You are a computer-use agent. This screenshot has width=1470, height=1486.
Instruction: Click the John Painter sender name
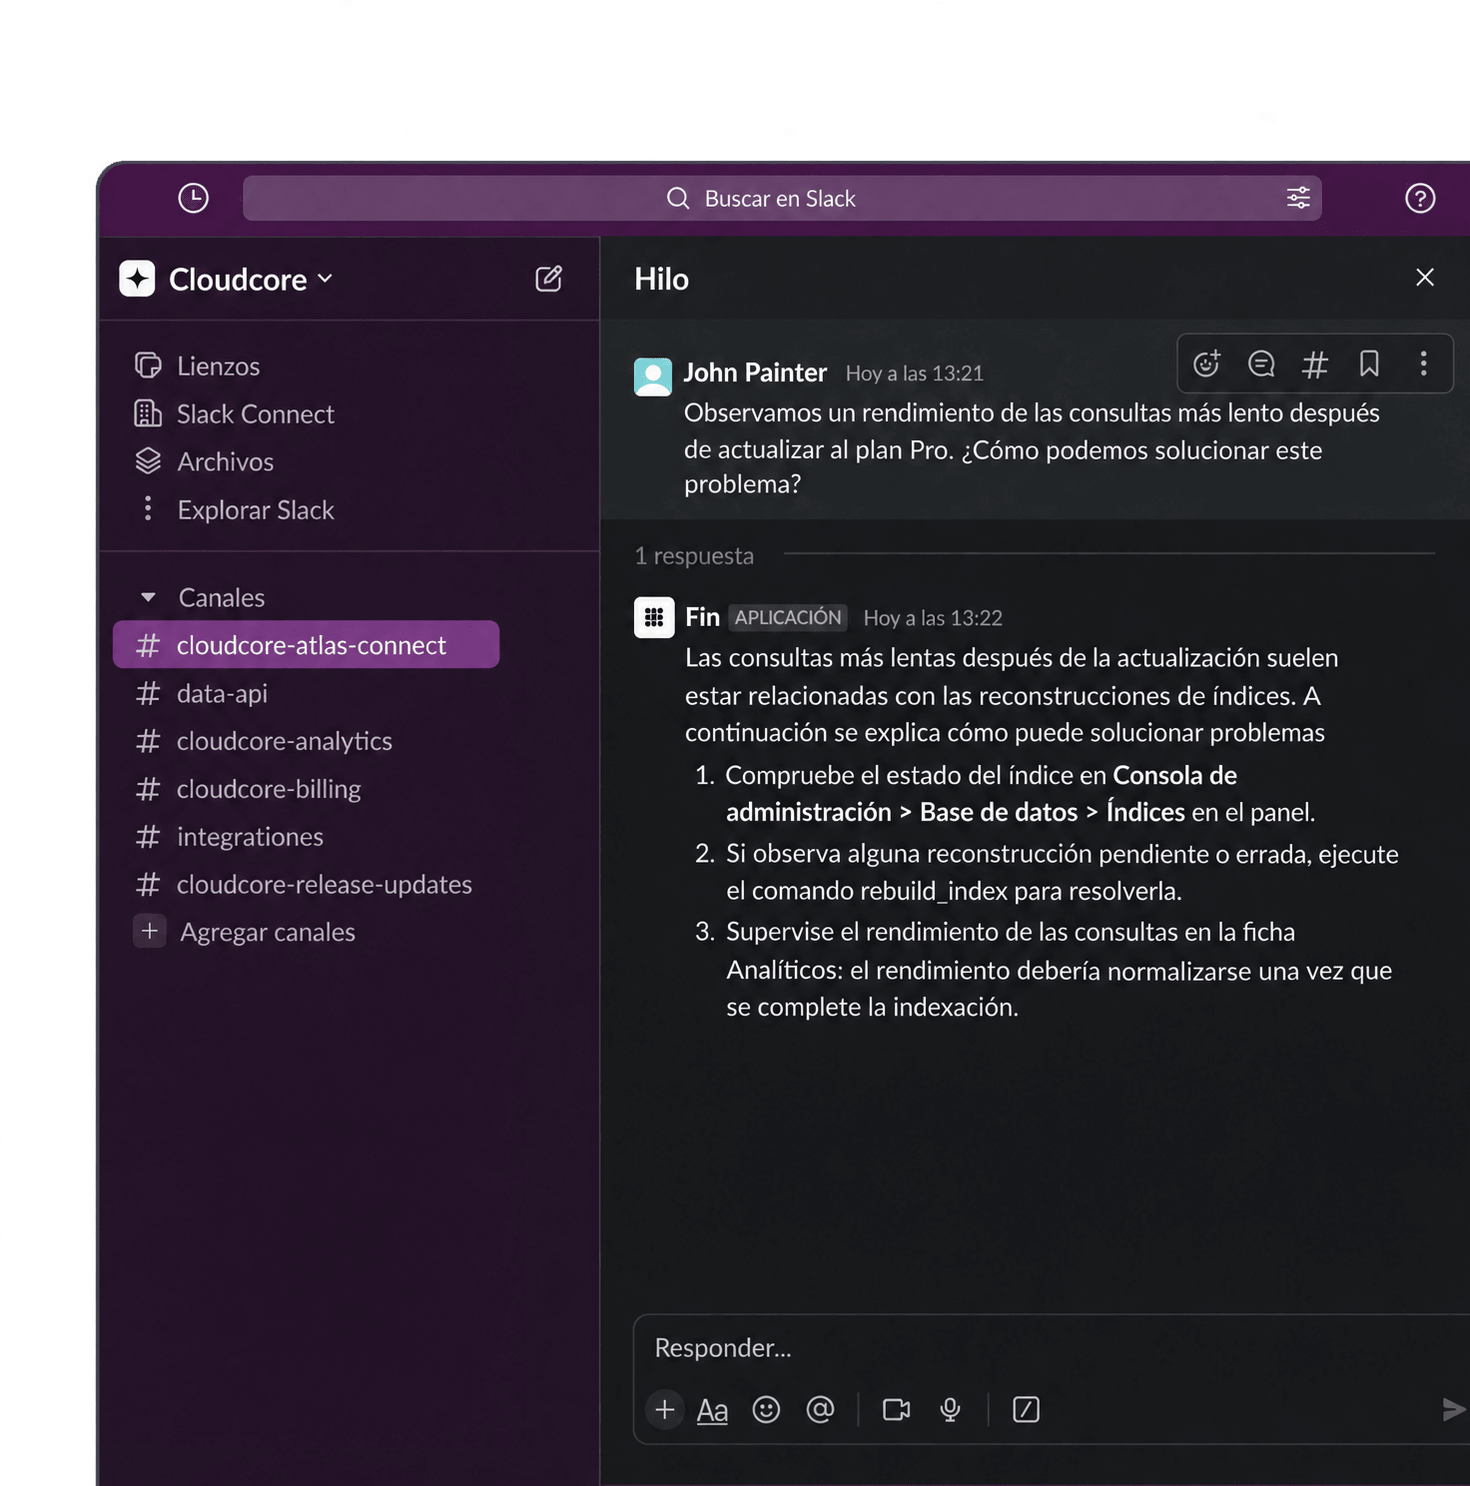[755, 373]
